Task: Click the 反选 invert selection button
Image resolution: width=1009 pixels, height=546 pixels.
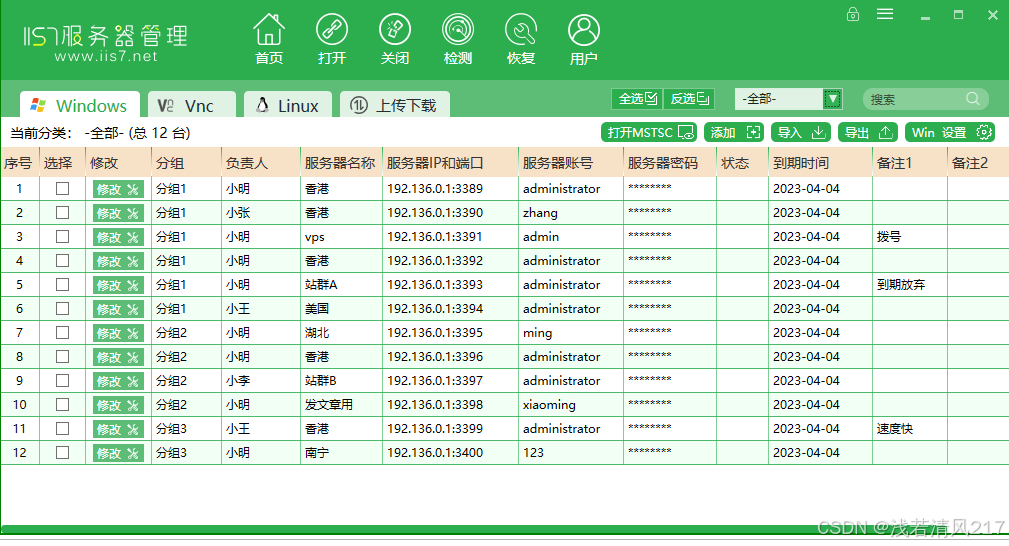Action: click(689, 99)
